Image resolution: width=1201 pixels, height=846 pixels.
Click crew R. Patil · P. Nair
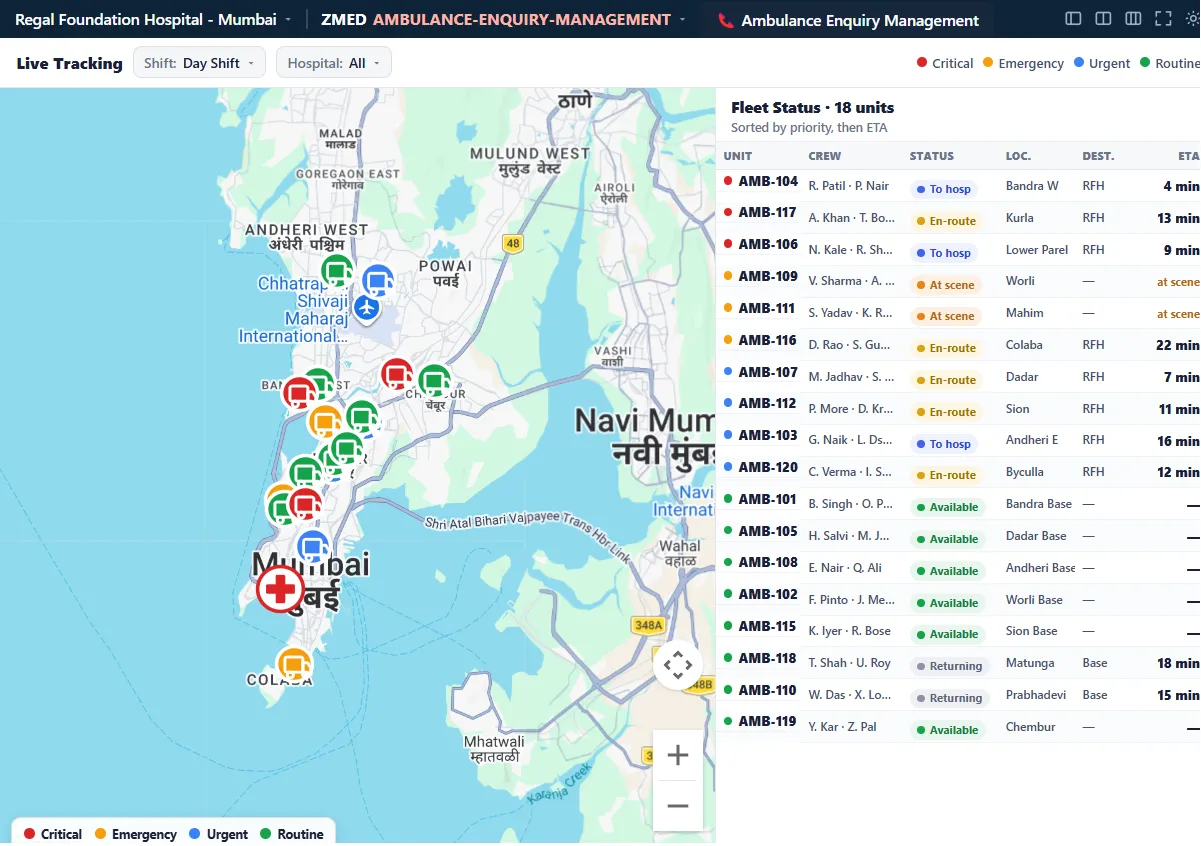(x=849, y=186)
